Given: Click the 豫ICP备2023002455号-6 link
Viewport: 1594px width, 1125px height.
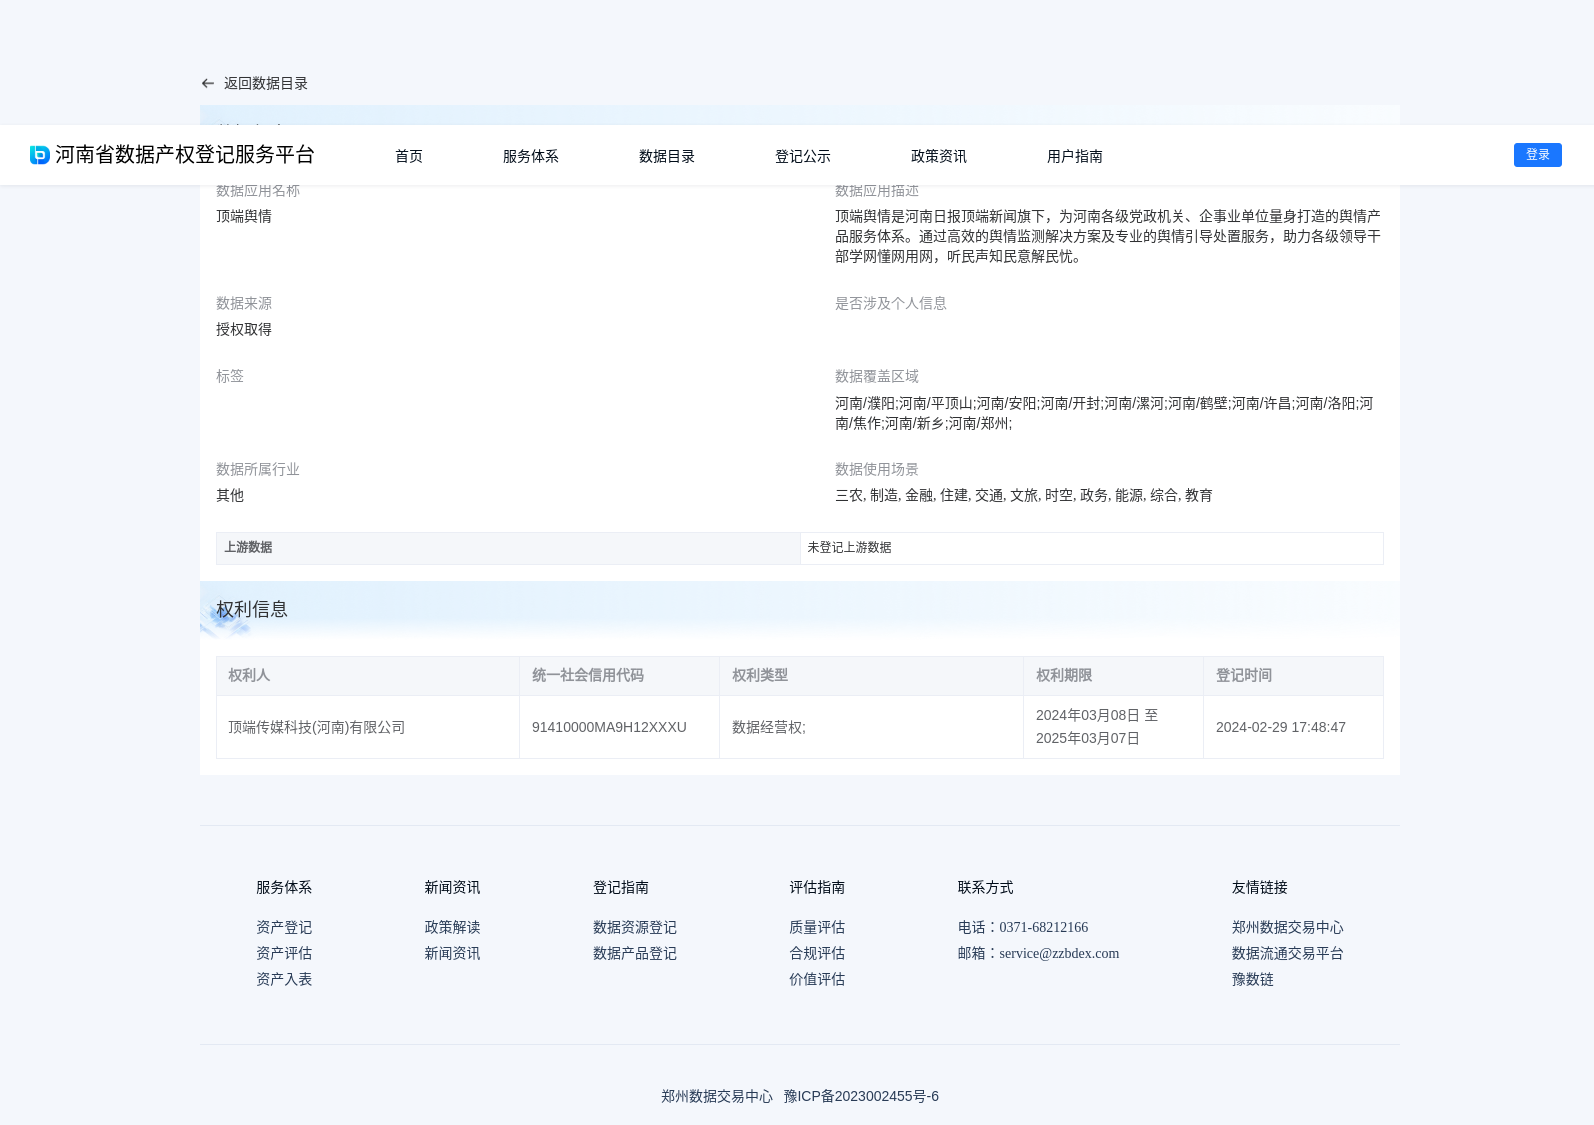Looking at the screenshot, I should (x=861, y=1097).
